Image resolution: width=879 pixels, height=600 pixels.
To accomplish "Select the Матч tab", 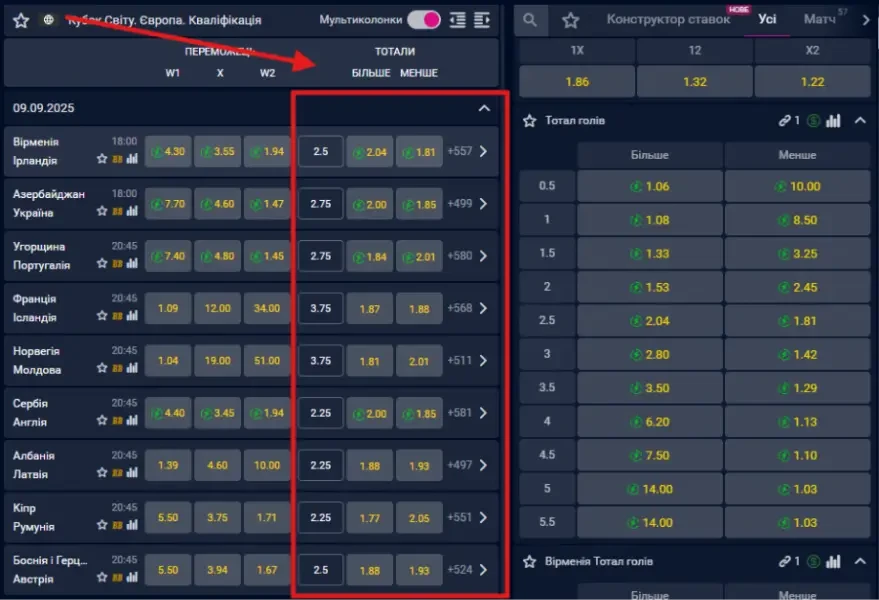I will 820,20.
